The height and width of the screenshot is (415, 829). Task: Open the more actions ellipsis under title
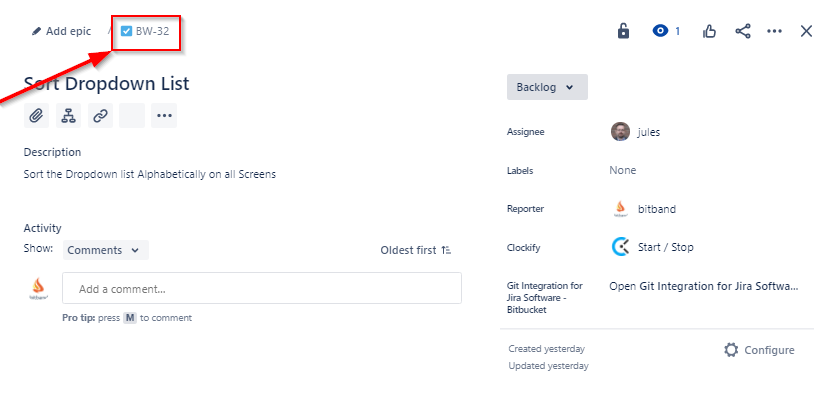point(164,116)
